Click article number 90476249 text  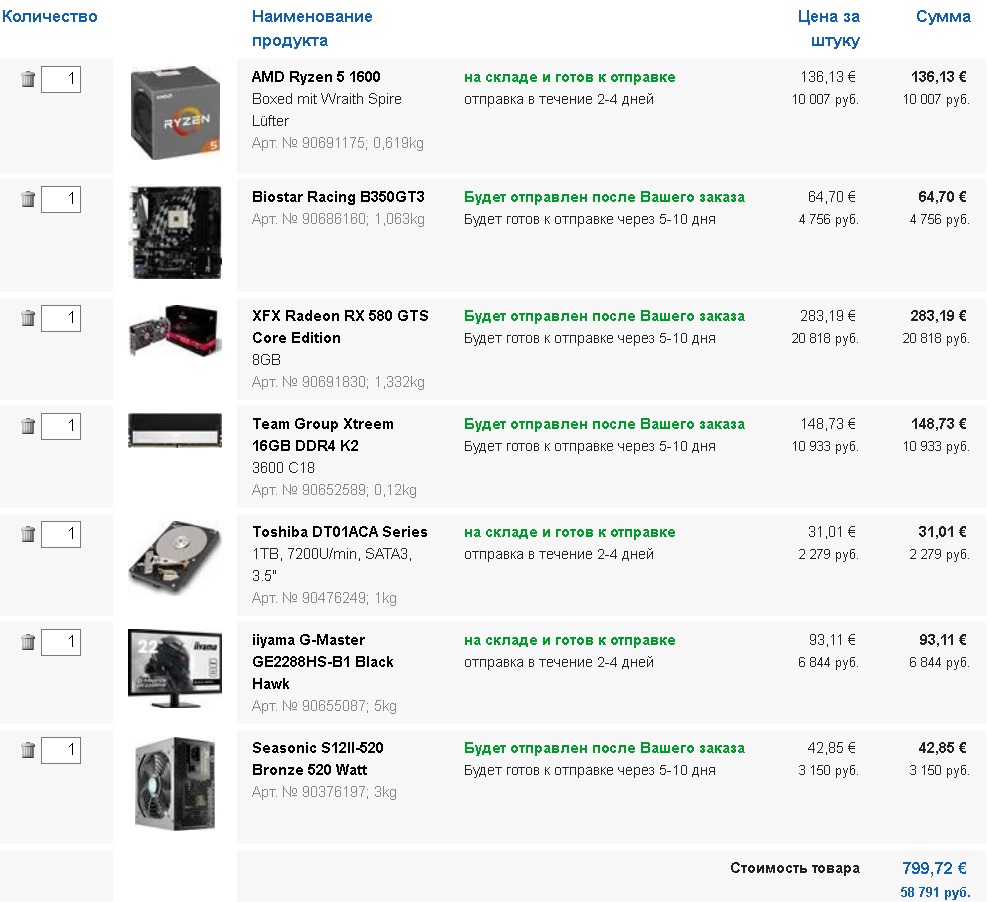pos(324,598)
